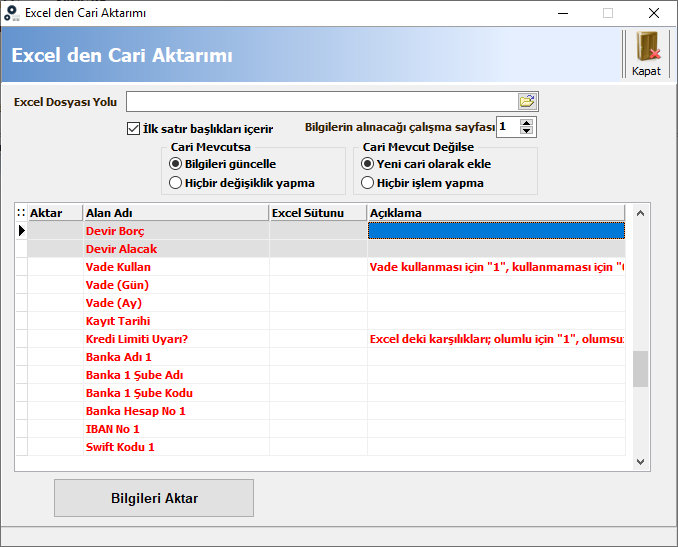Minimize the Excel den Cari Aktarımı window
The height and width of the screenshot is (547, 678).
[563, 13]
